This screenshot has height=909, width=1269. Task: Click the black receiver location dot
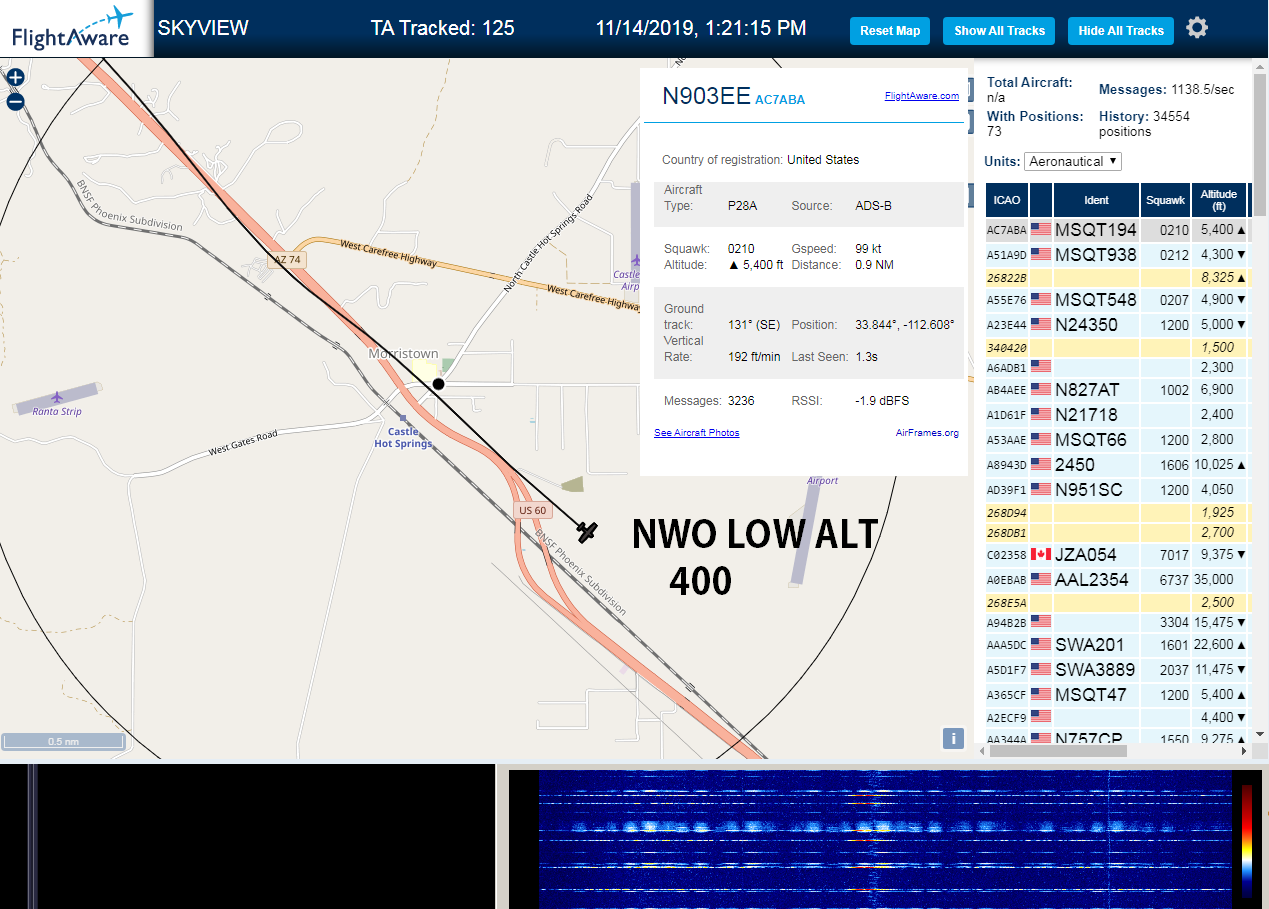point(438,384)
